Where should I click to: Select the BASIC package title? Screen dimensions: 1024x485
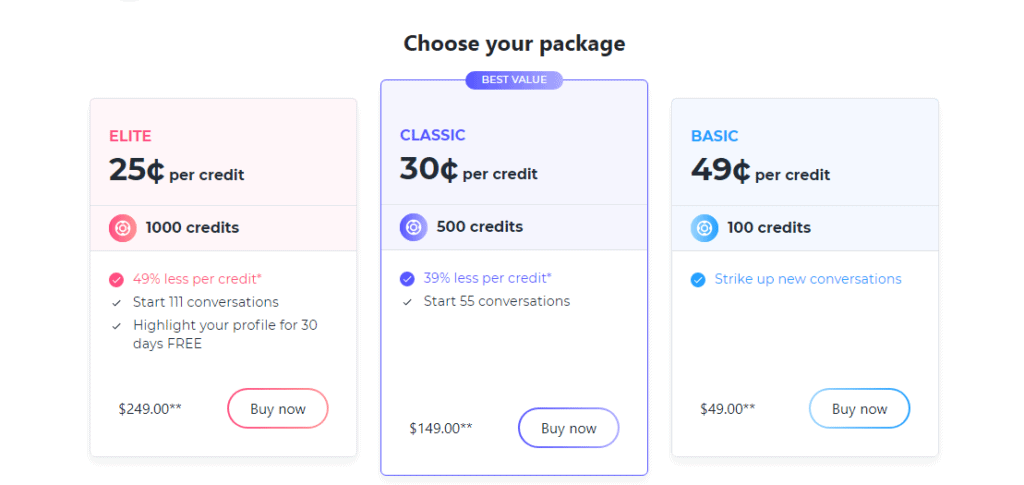pyautogui.click(x=714, y=136)
